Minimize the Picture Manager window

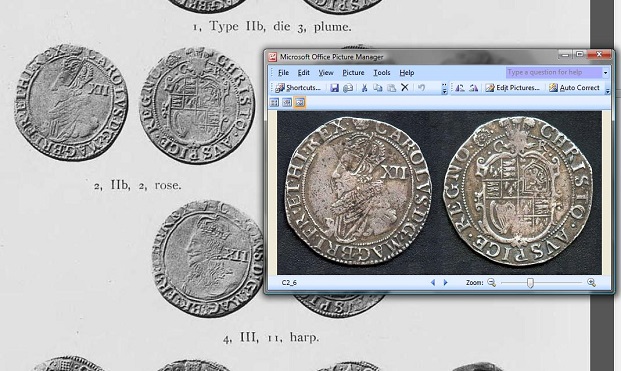(566, 55)
